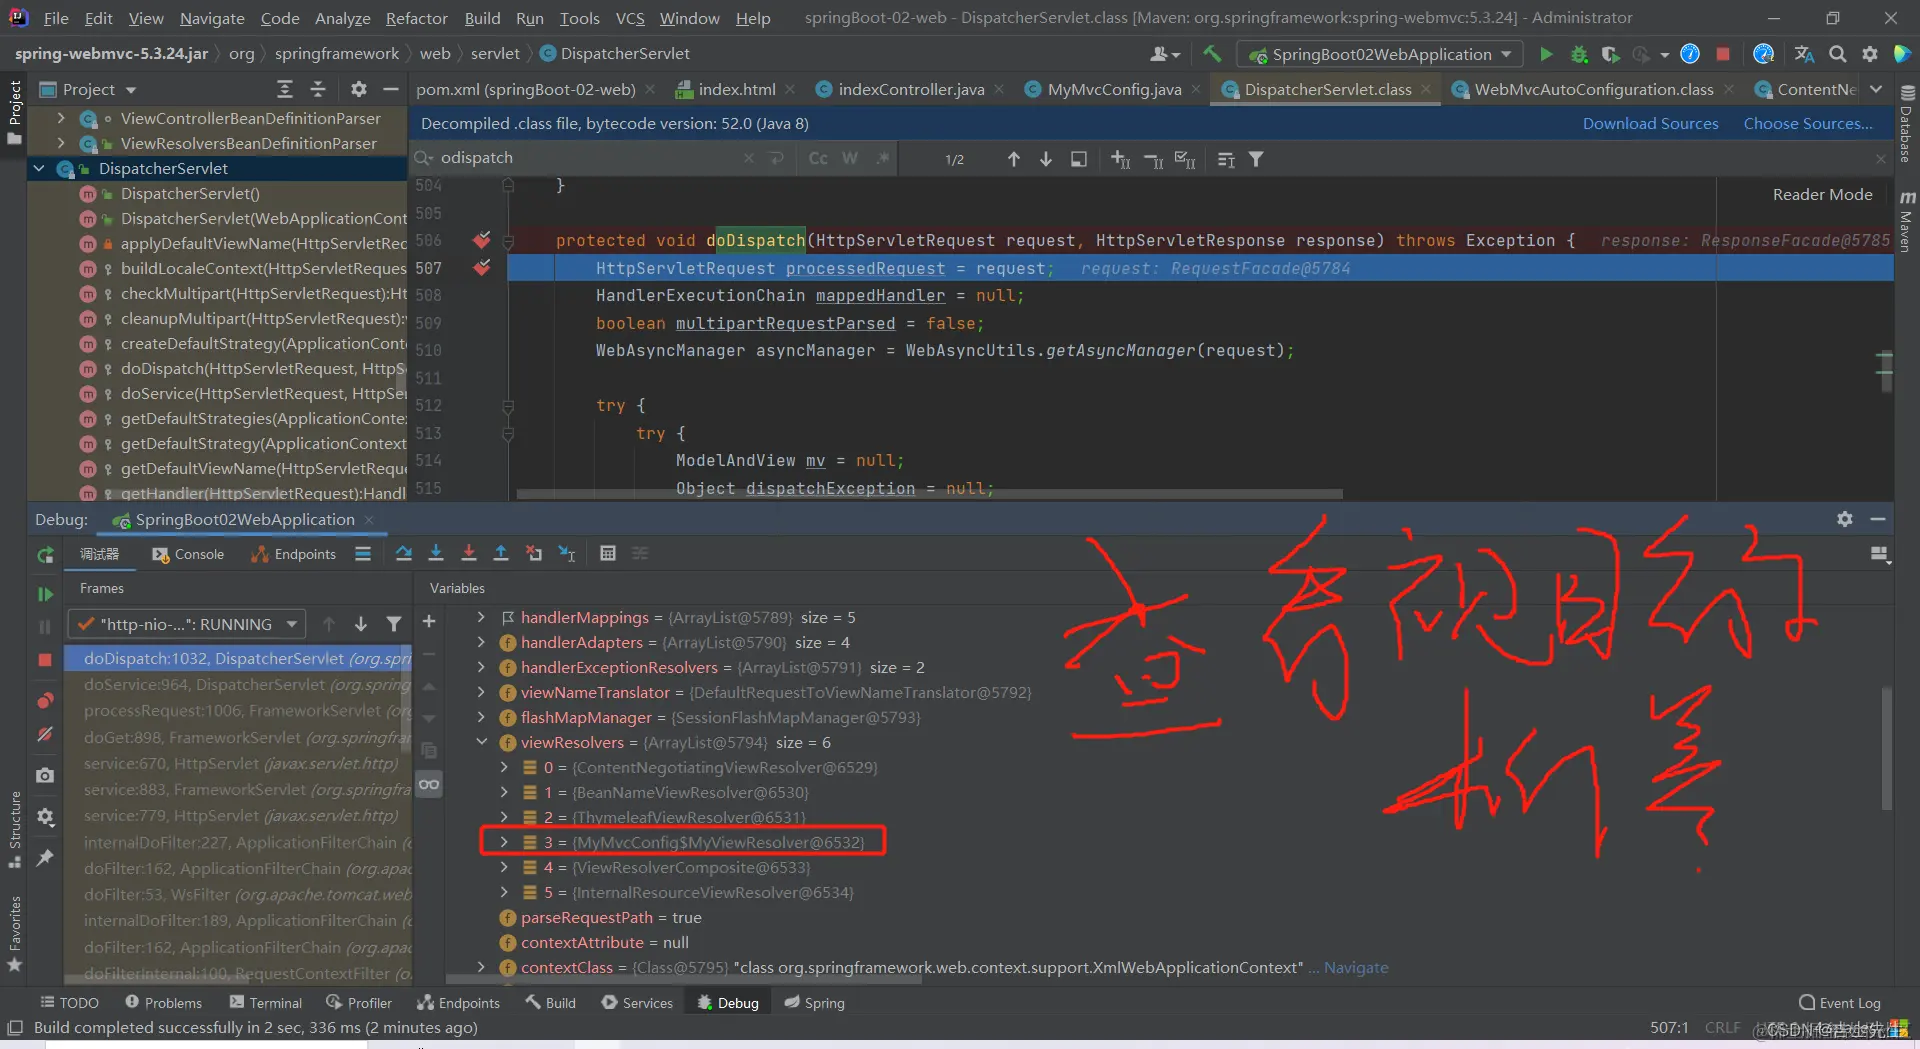Click the Variables pane vertical scrollbar
The width and height of the screenshot is (1920, 1049).
coord(1886,748)
